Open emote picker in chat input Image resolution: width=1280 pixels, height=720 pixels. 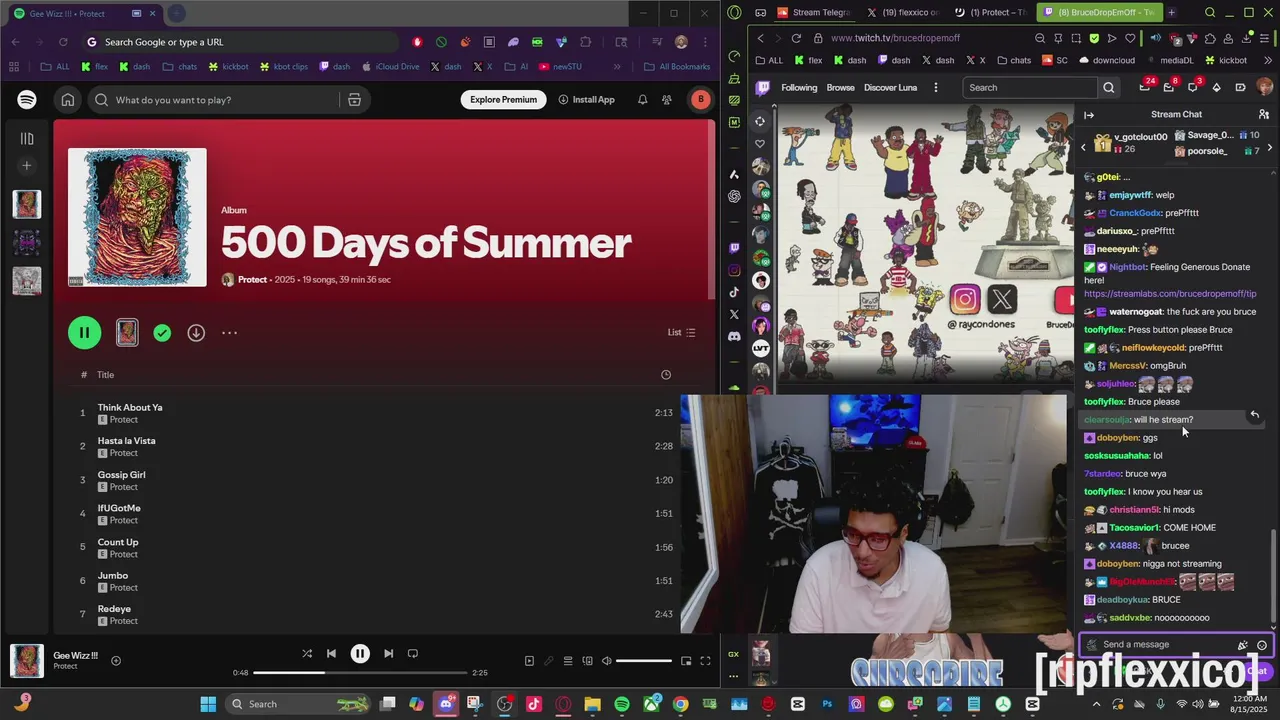1262,645
